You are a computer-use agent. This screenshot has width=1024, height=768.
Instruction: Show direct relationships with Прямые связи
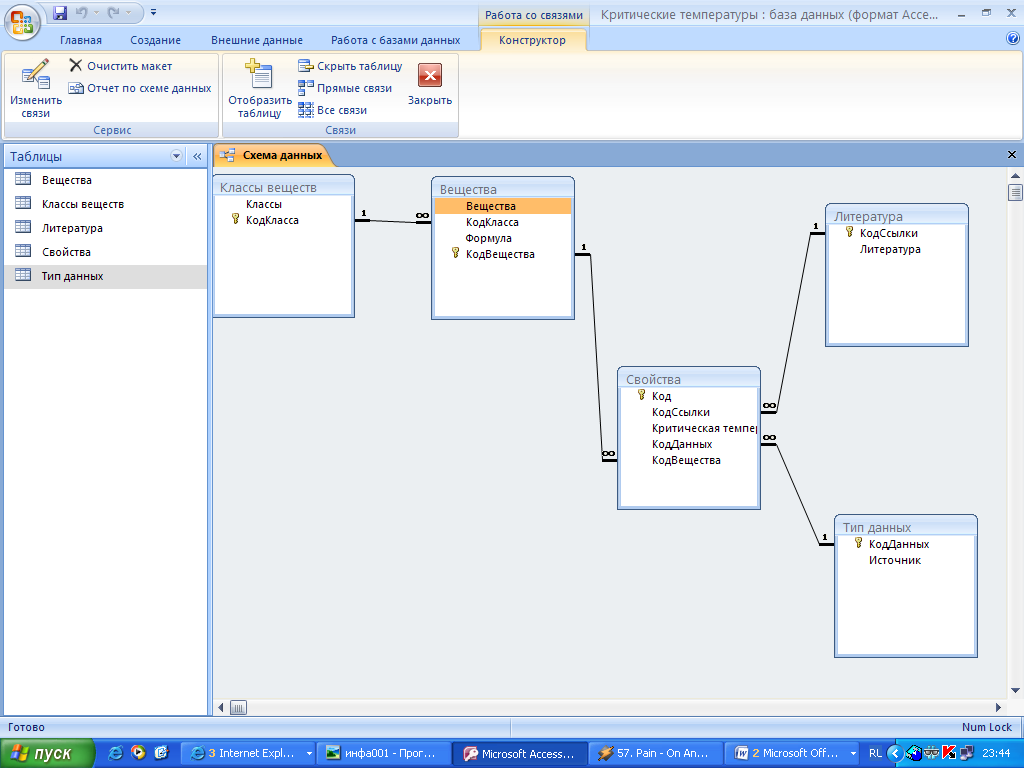click(345, 88)
